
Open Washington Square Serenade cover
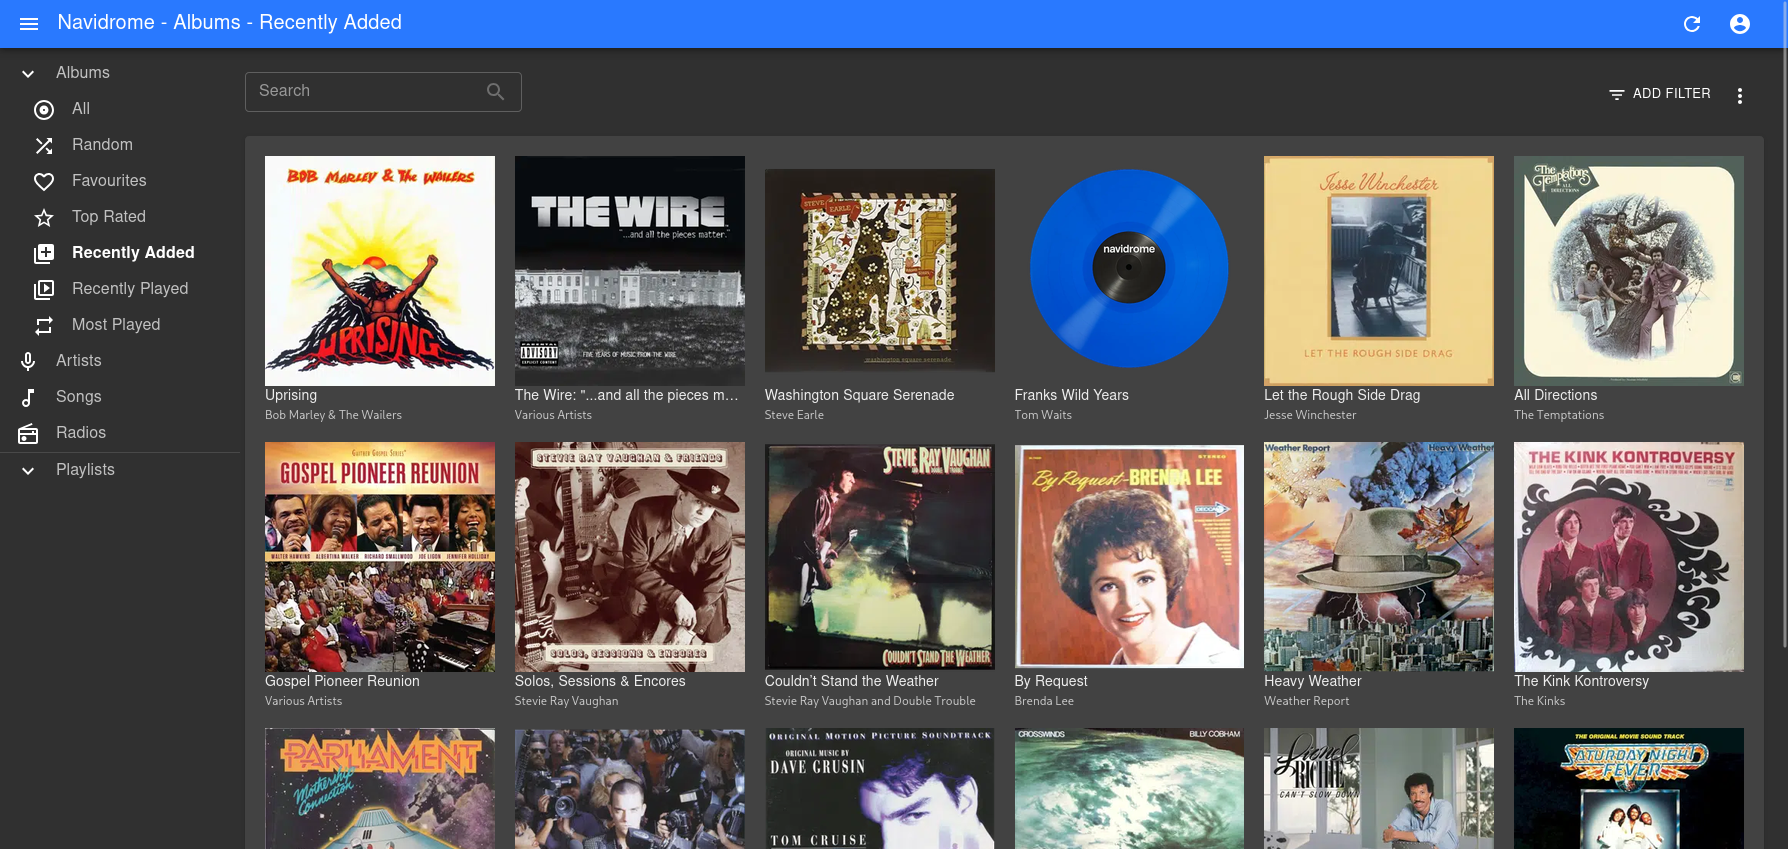click(x=880, y=271)
